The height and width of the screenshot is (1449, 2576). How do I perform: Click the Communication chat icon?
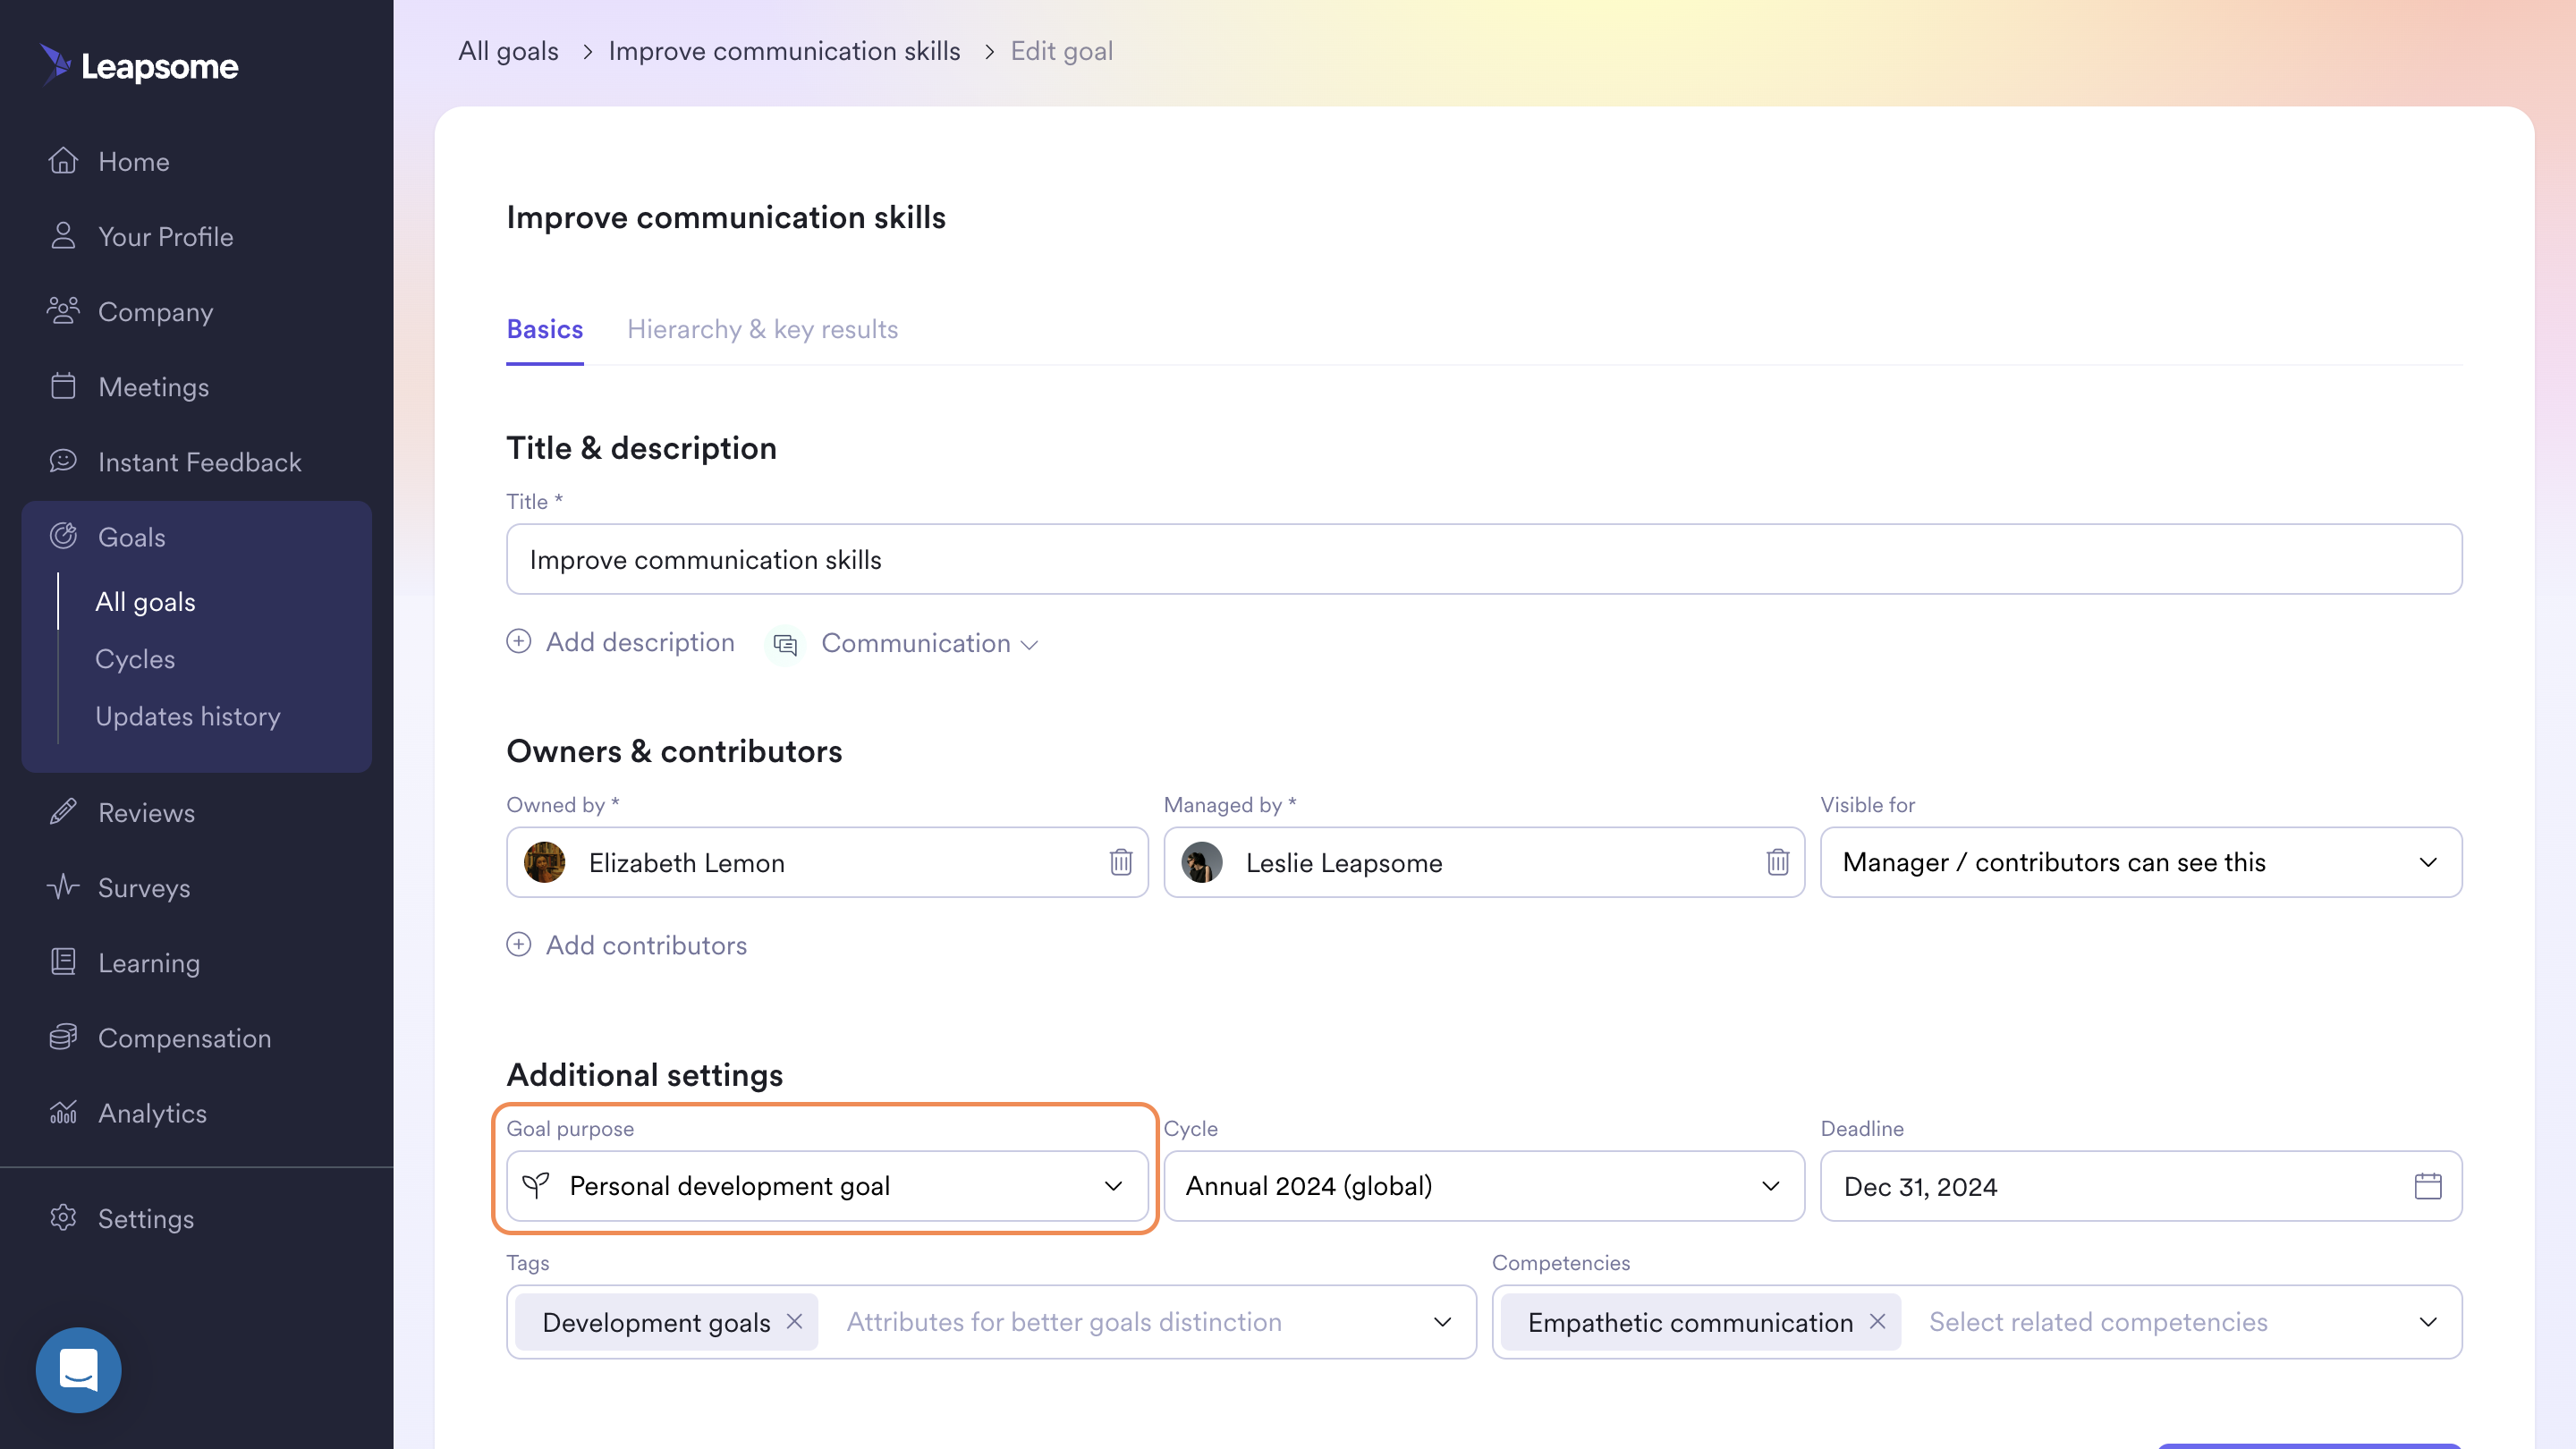785,644
